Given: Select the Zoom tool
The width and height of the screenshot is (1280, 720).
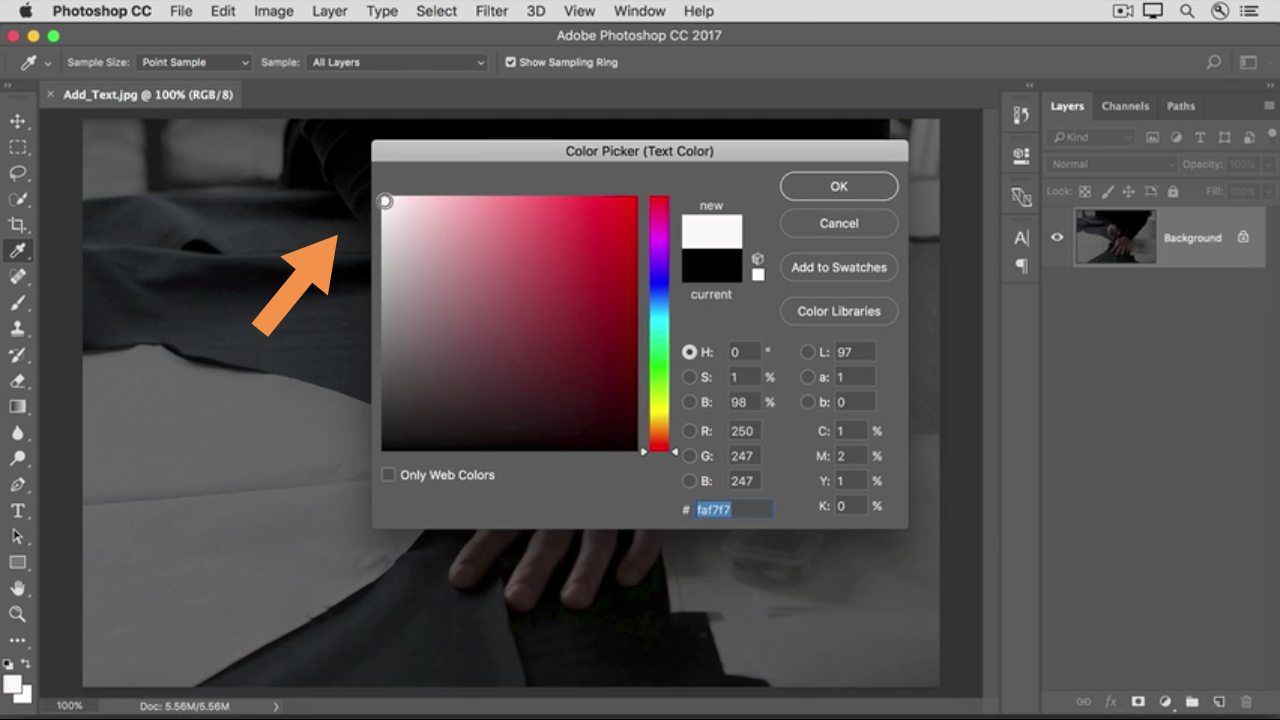Looking at the screenshot, I should (18, 614).
